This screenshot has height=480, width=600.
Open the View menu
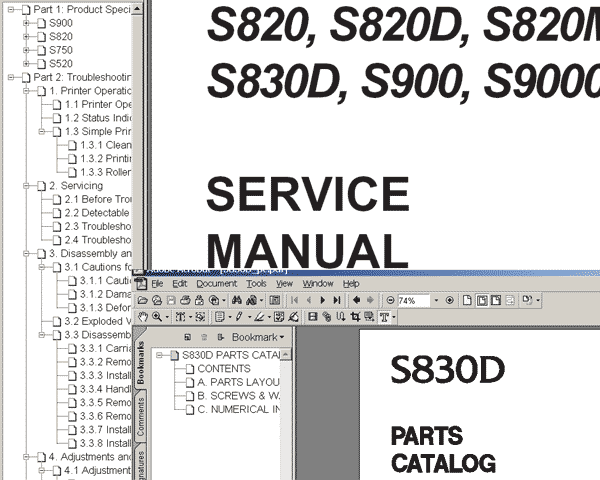tap(284, 284)
